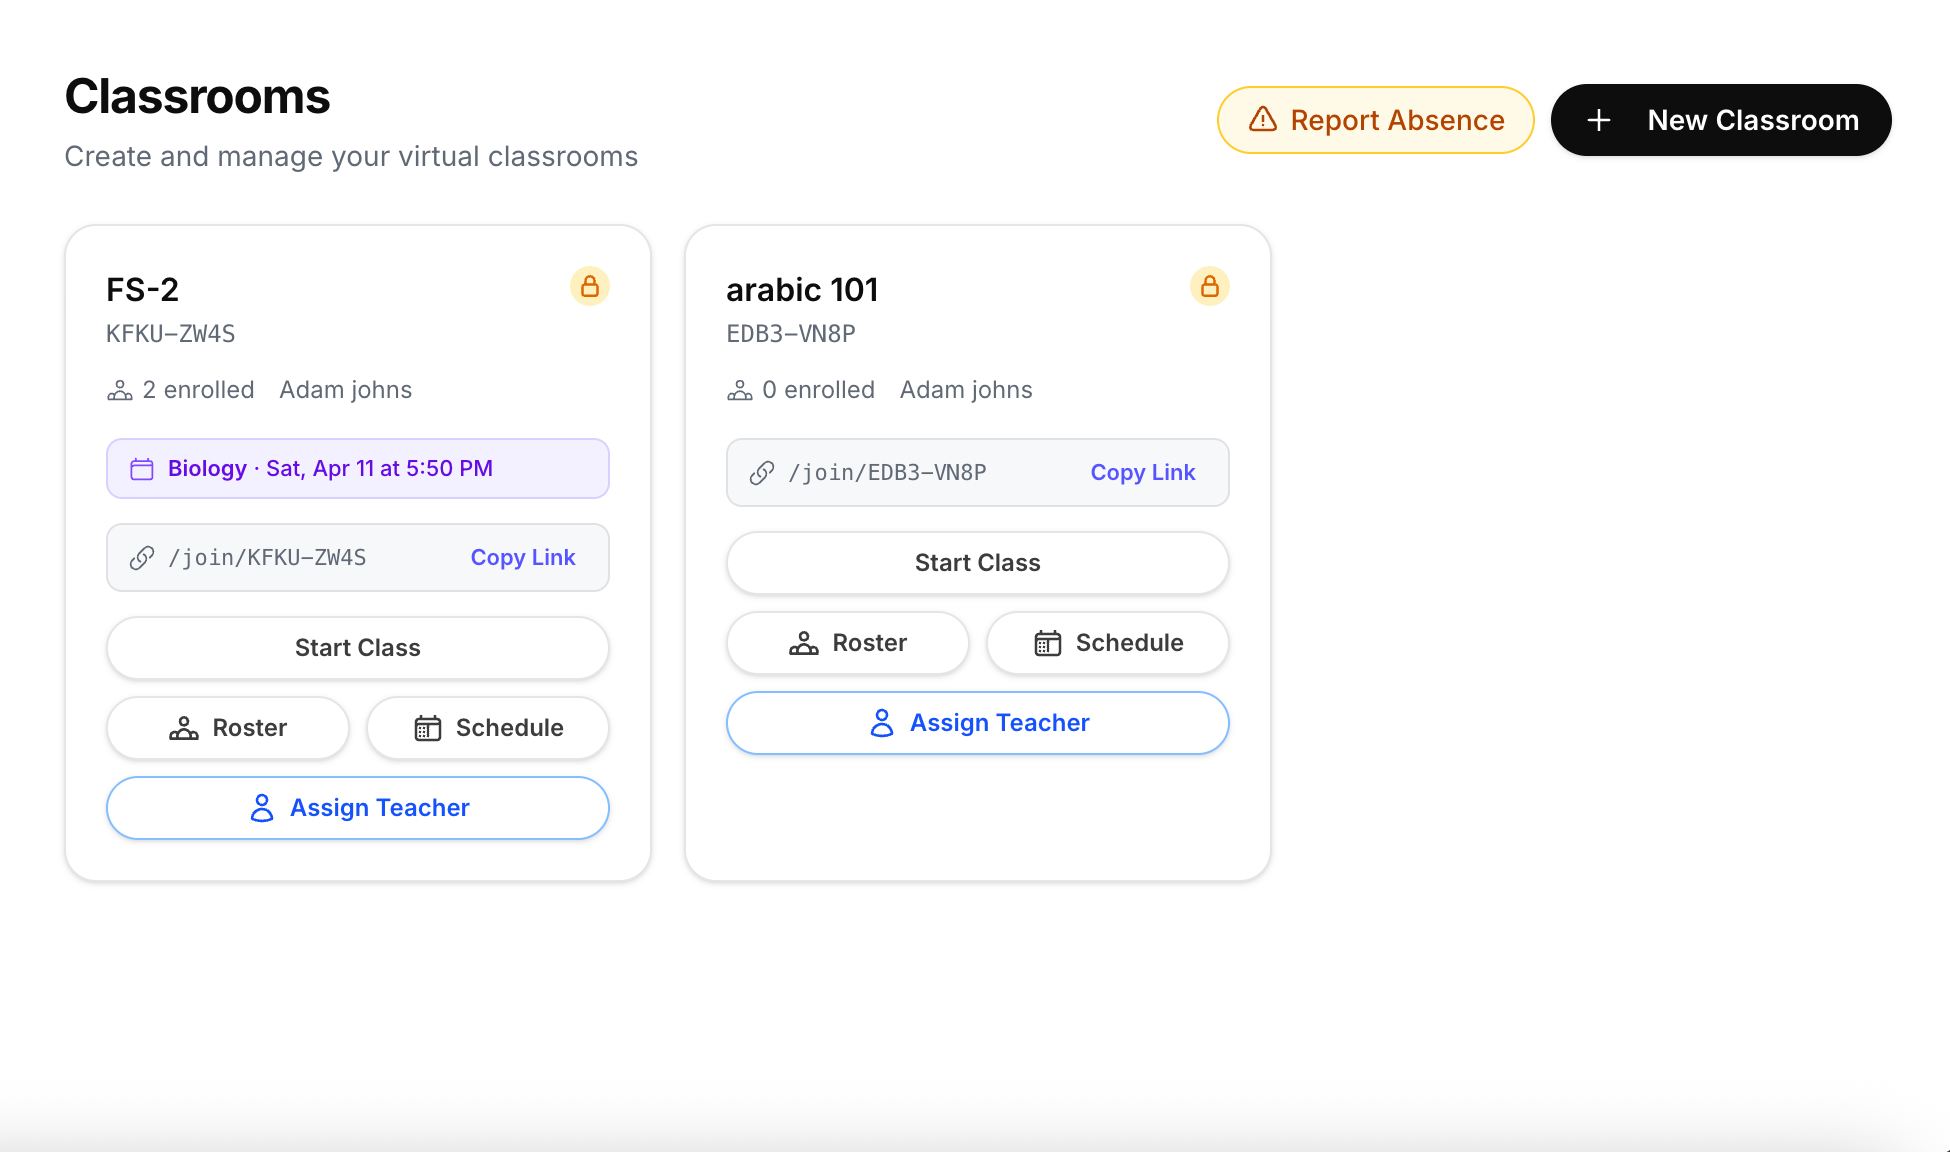The width and height of the screenshot is (1950, 1152).
Task: Click the lock icon on FS-2 card
Action: coord(590,287)
